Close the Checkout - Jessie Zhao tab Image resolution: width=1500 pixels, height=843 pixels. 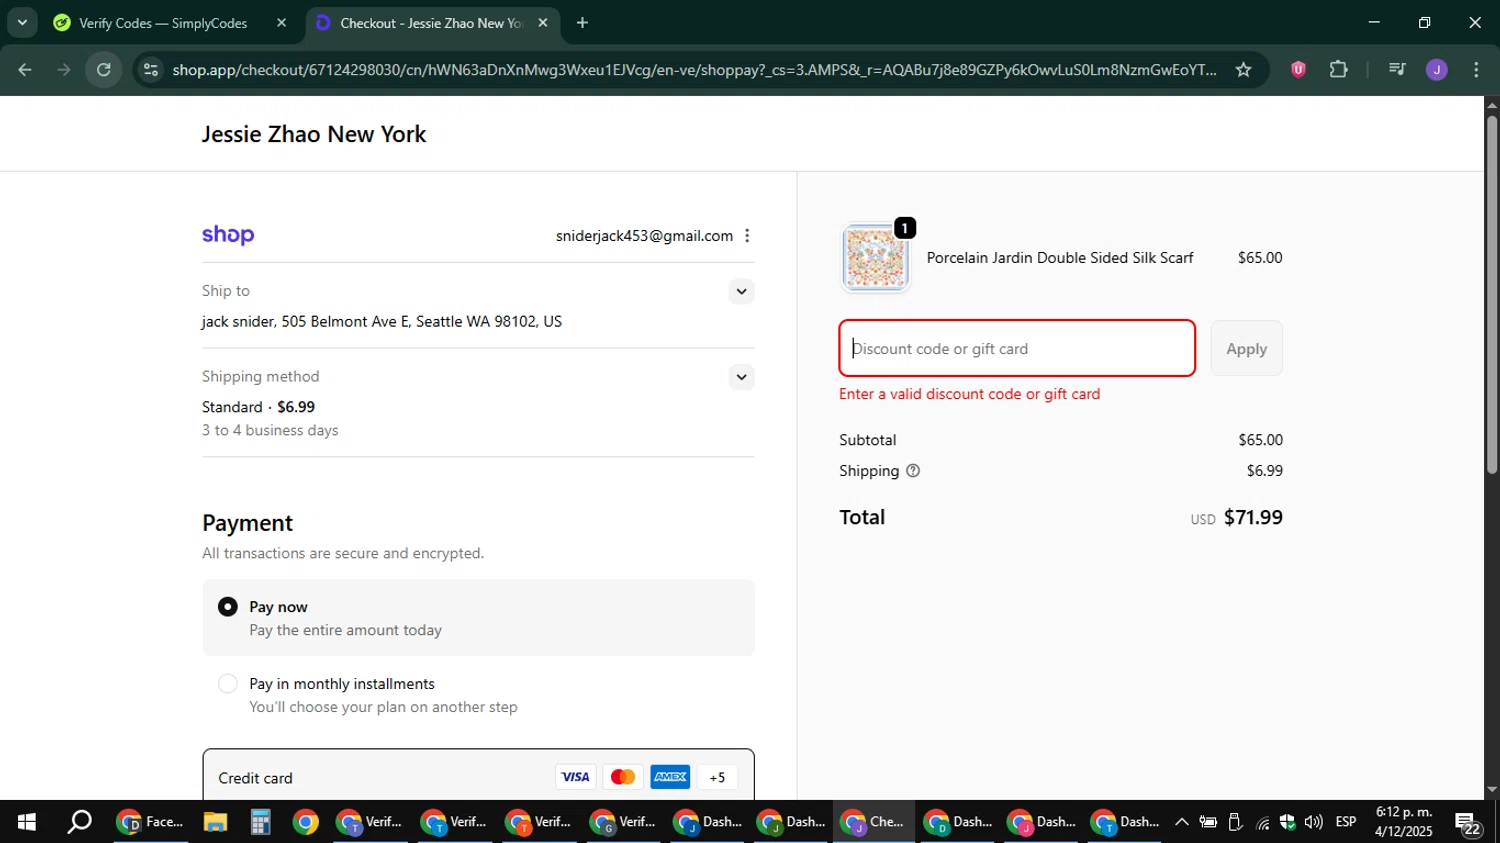coord(543,23)
